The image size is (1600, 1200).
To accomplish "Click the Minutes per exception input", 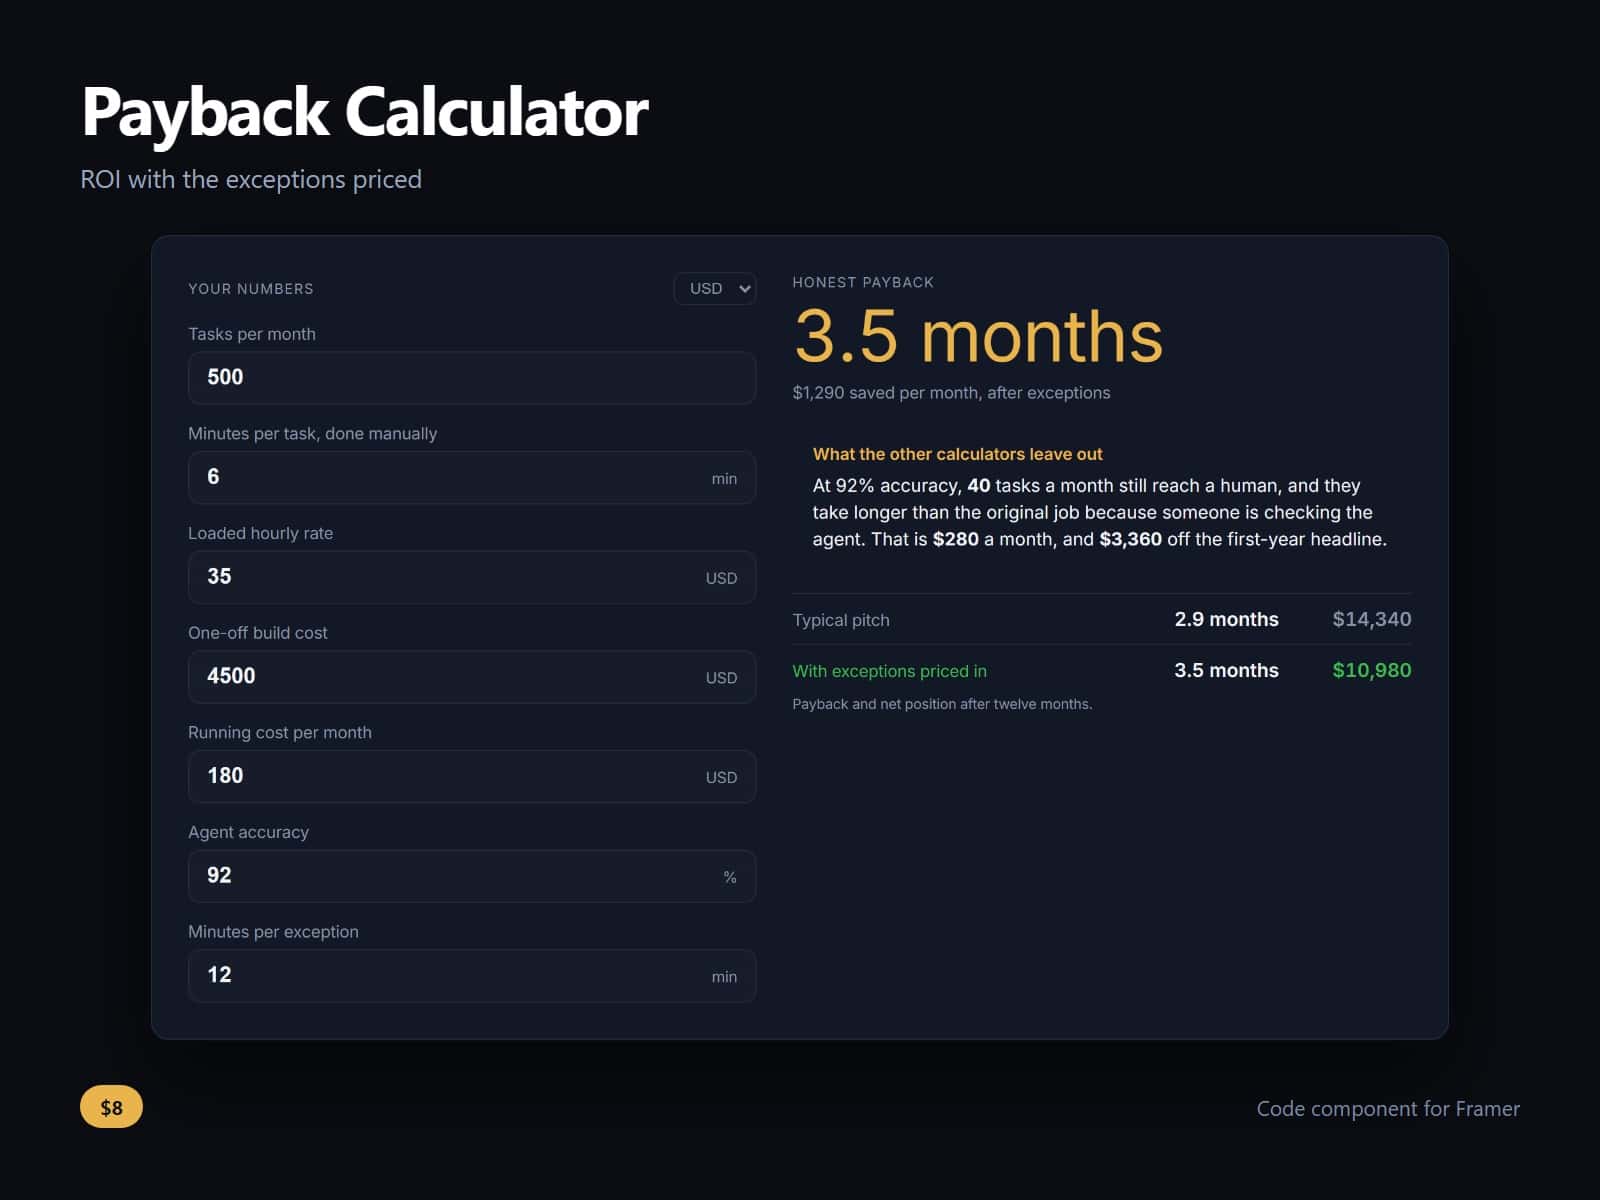I will pos(472,975).
